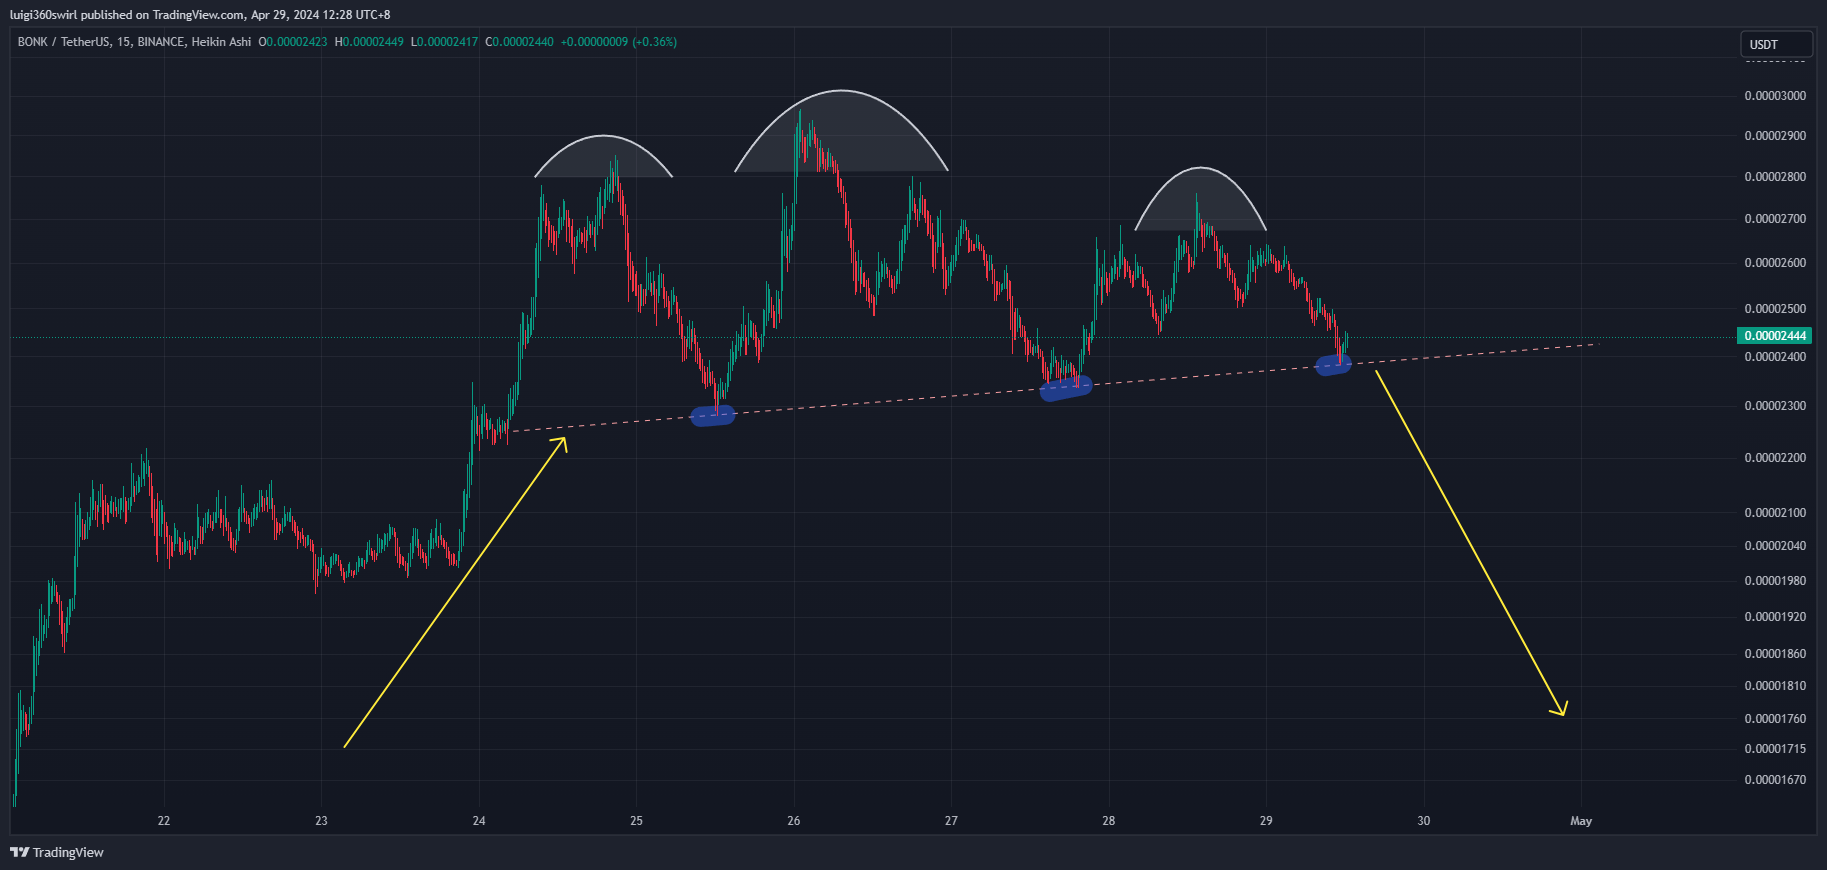
Task: Click the high value H0.00002449
Action: (369, 42)
